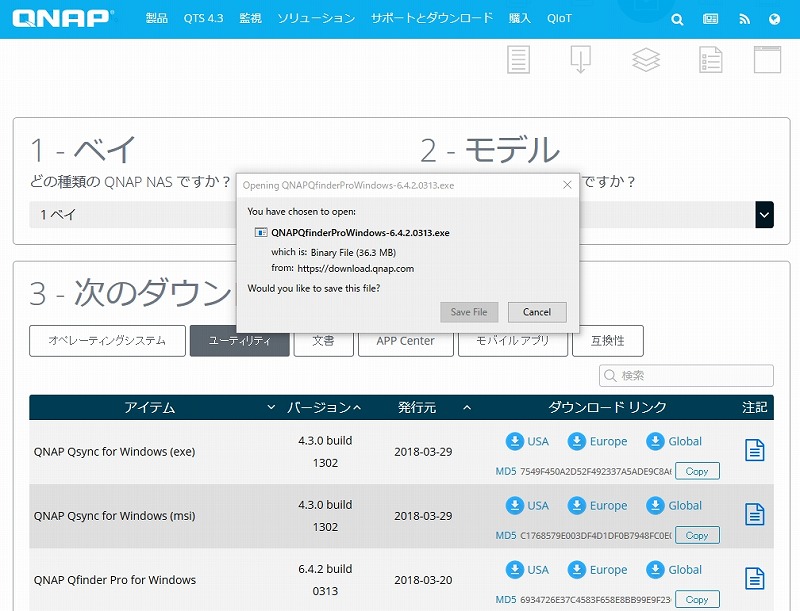Click the stacked layers icon below header
Screen dimensions: 800x611
pyautogui.click(x=646, y=60)
